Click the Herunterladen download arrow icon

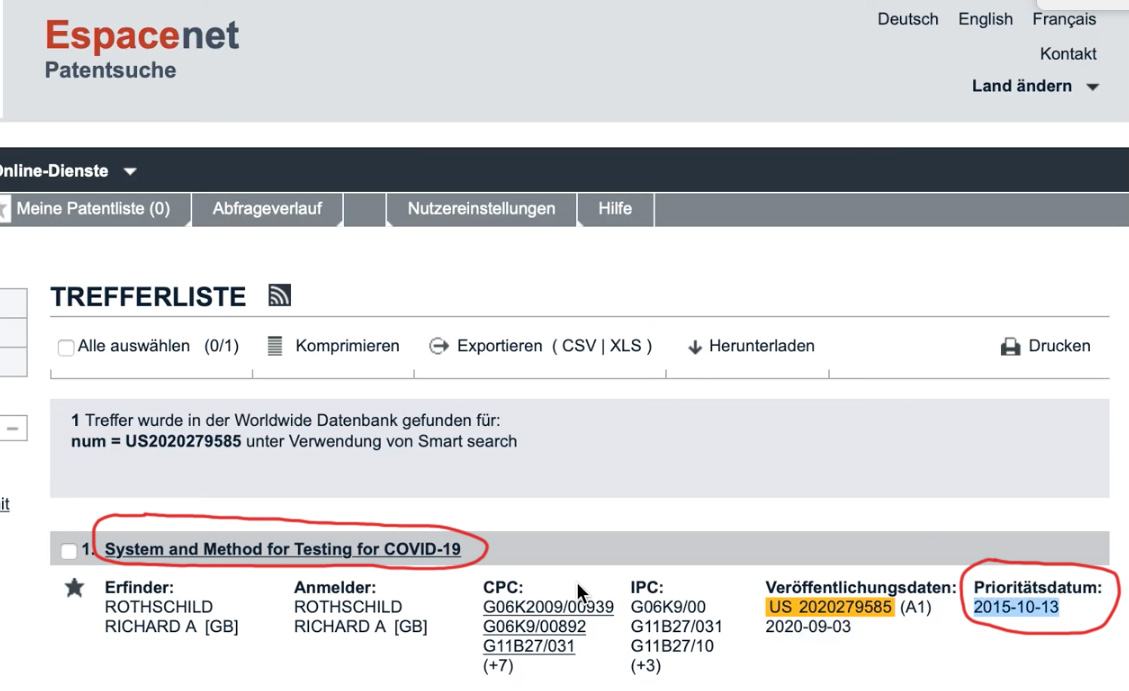tap(695, 347)
